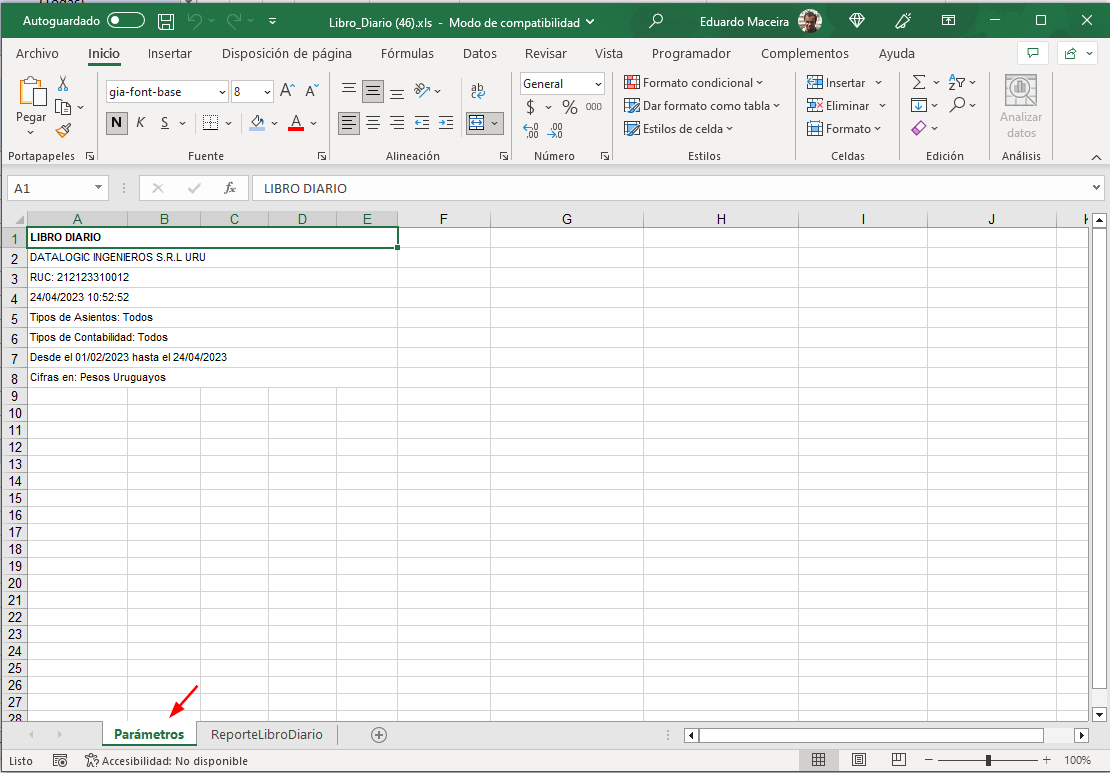Apply the Fill Color paint bucket
The image size is (1110, 773).
pos(257,123)
